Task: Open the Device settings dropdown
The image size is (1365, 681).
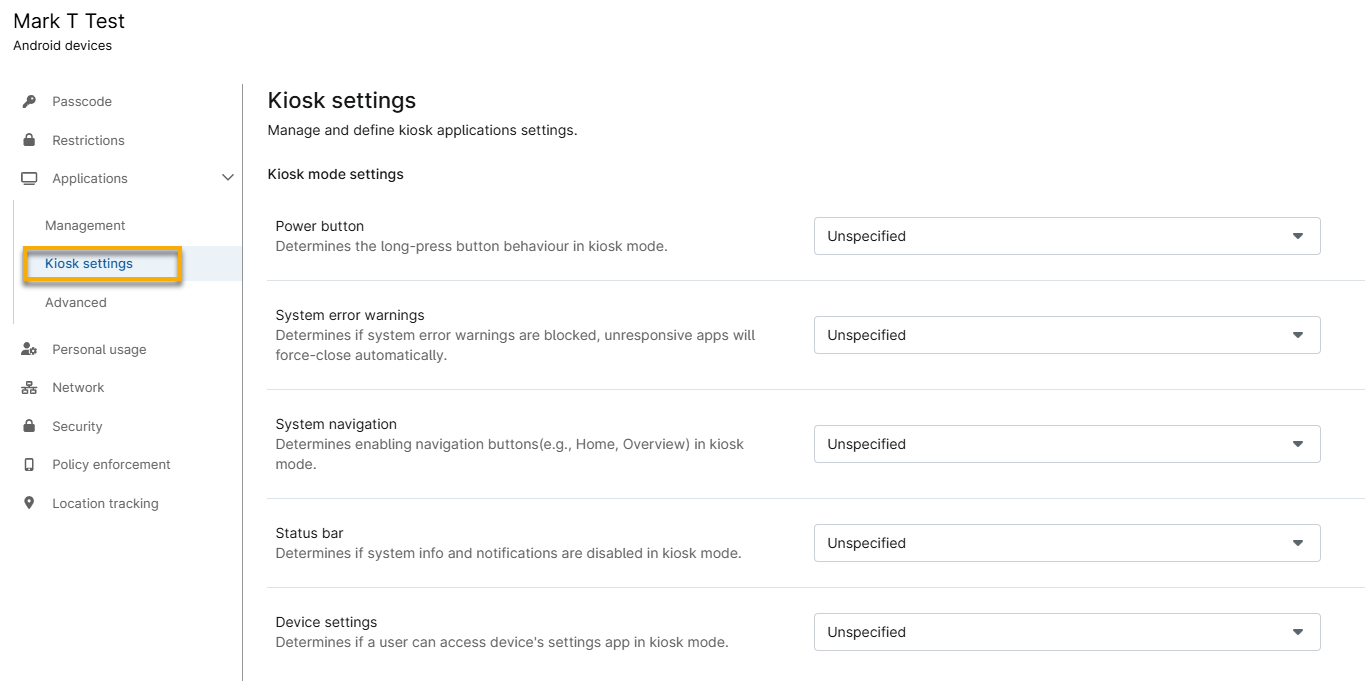Action: (1066, 632)
